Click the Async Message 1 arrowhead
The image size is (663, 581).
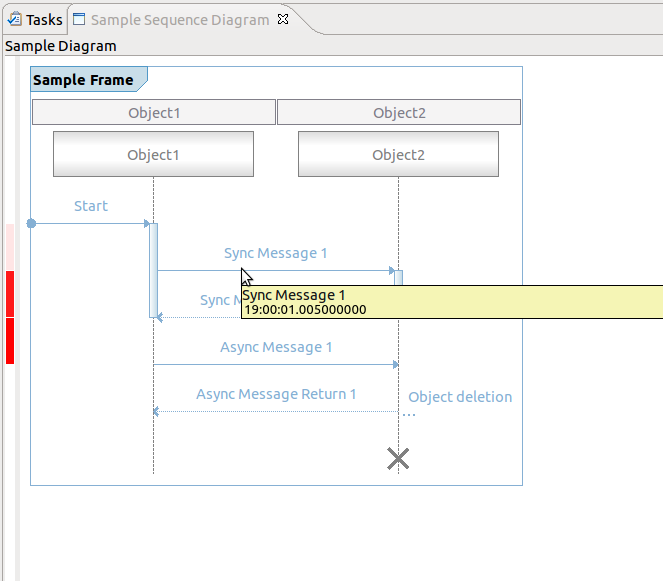pos(394,364)
